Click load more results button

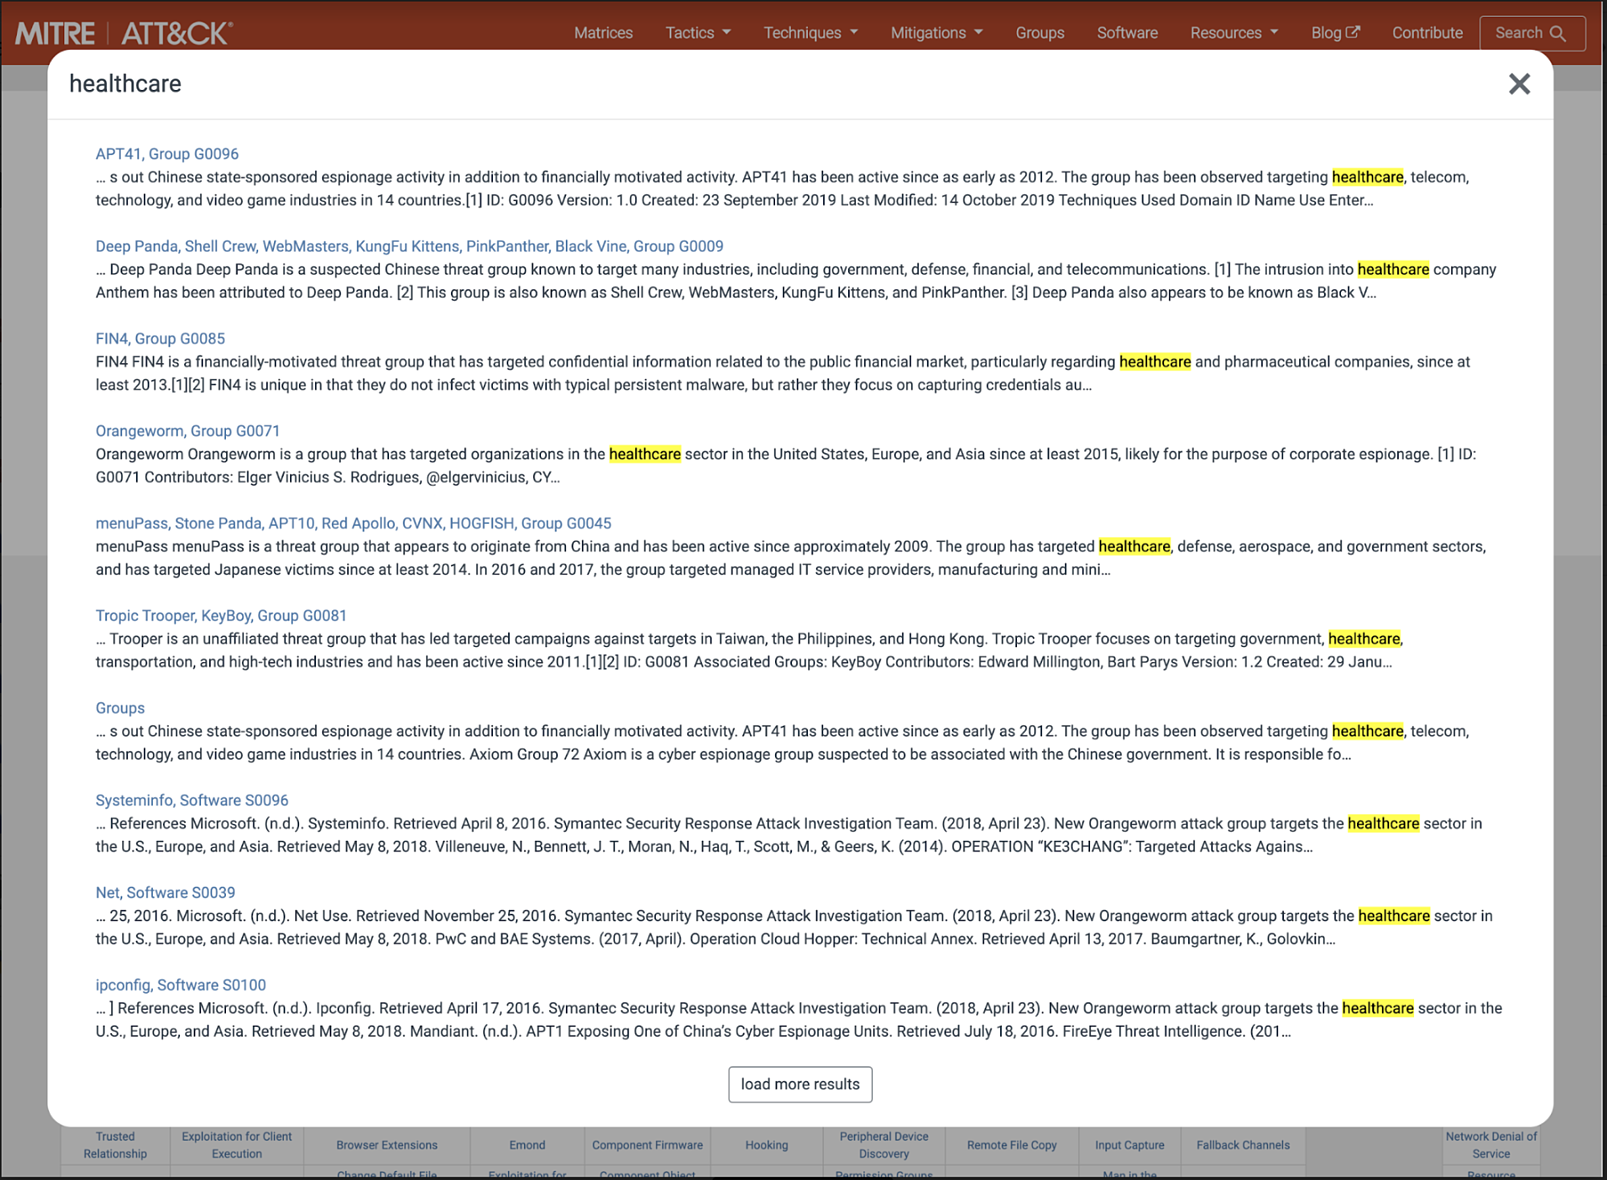pos(800,1084)
